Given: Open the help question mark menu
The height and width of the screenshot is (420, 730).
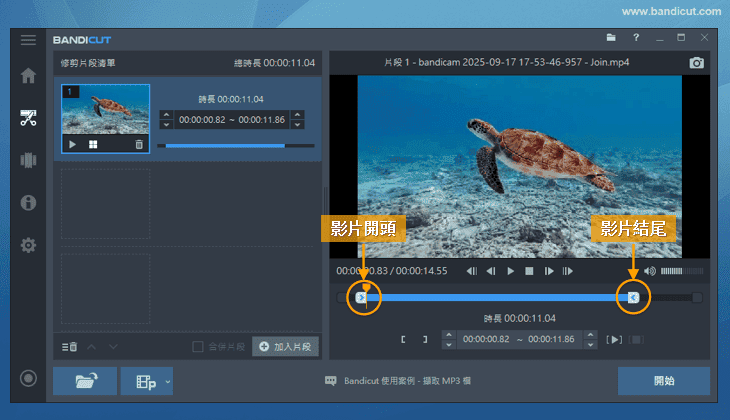Looking at the screenshot, I should coord(636,37).
